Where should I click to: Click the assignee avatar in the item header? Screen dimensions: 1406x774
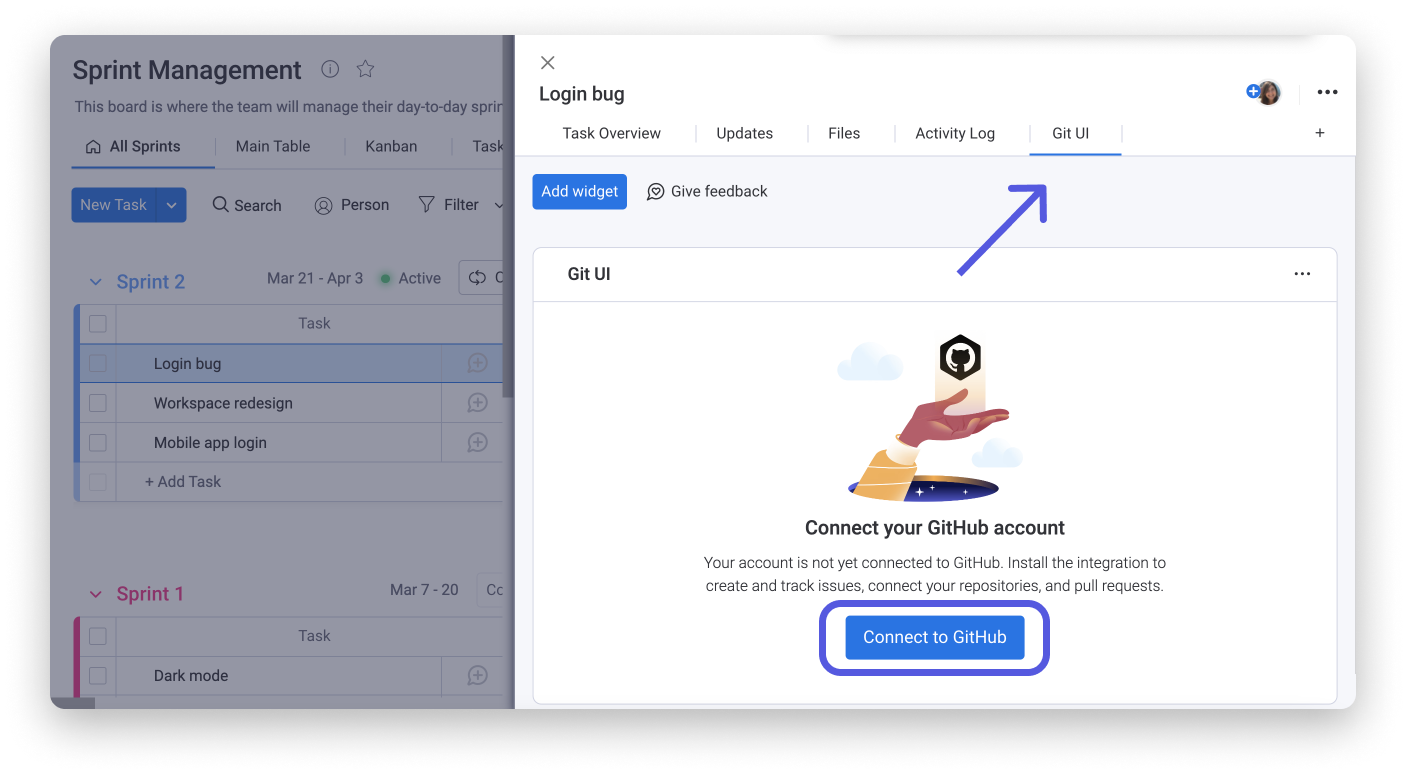pos(1268,92)
